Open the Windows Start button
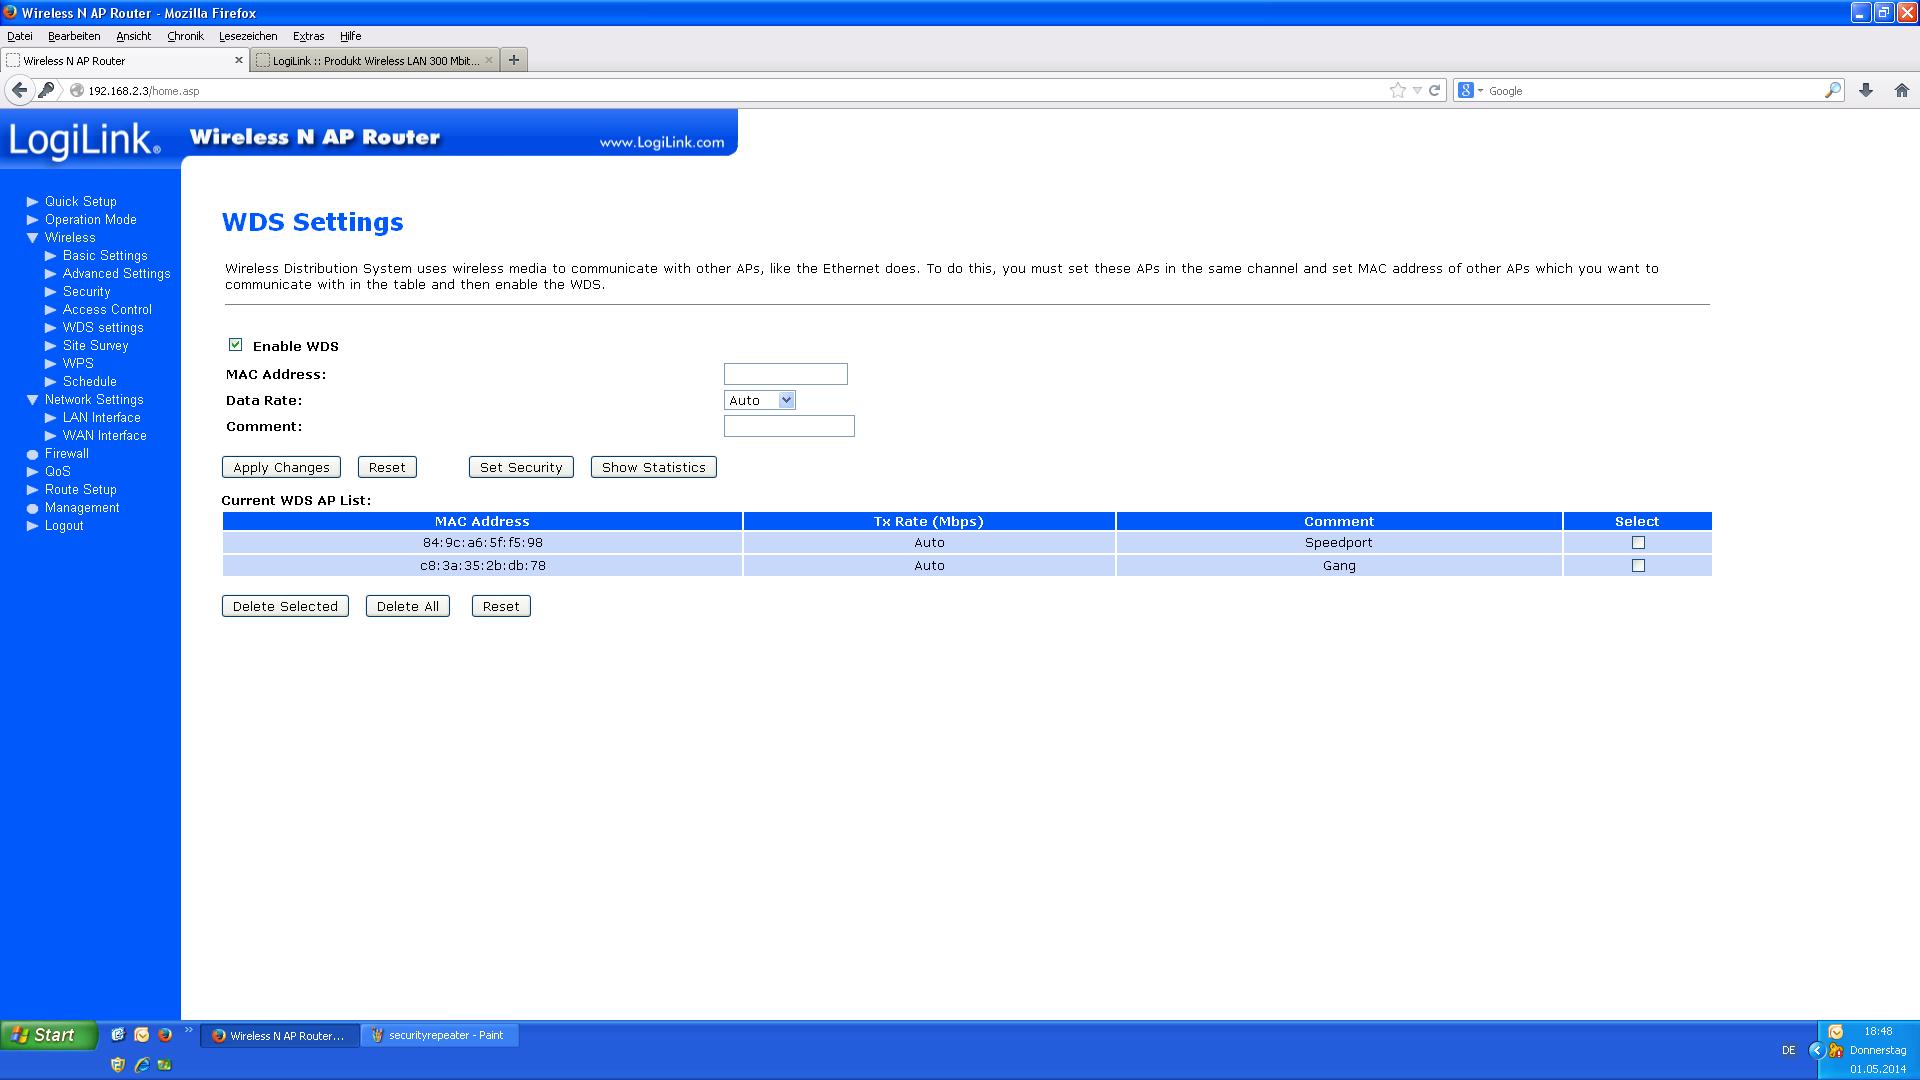Screen dimensions: 1920x1080 (x=48, y=1035)
